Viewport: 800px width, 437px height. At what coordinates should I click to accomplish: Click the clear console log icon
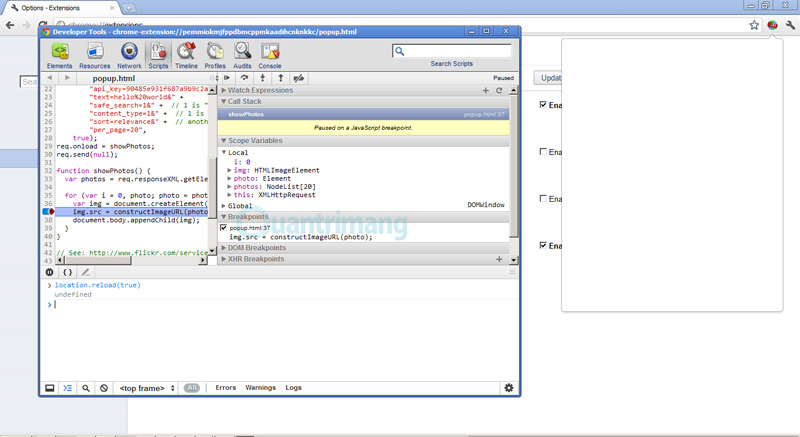(103, 388)
